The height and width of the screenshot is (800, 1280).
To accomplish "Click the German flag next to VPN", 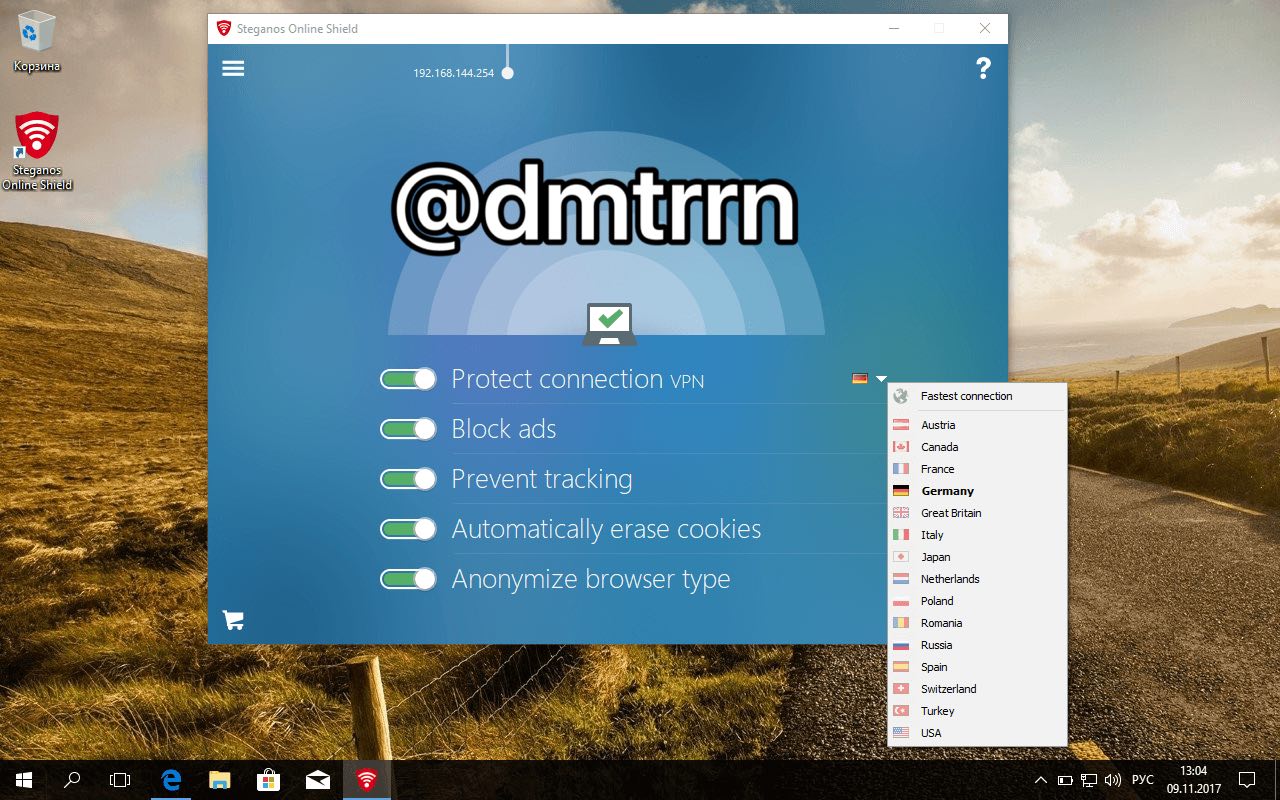I will click(860, 378).
